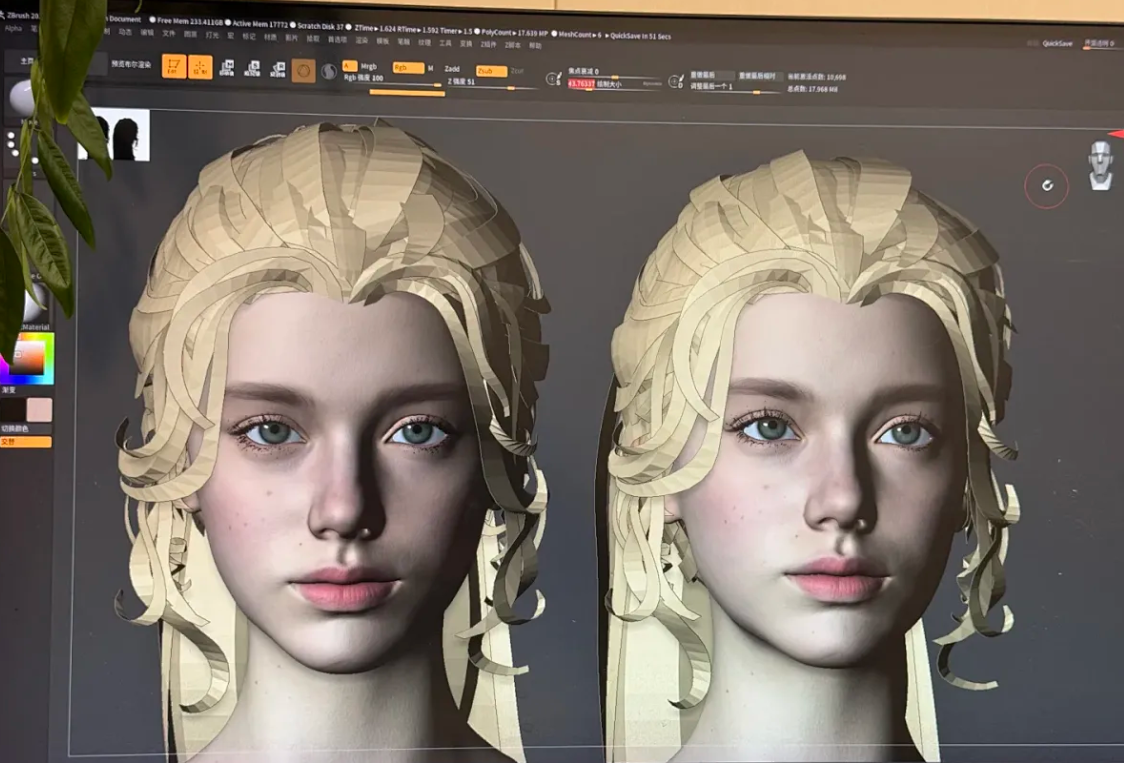1124x763 pixels.
Task: Click the red circular rotate indicator
Action: point(1047,186)
